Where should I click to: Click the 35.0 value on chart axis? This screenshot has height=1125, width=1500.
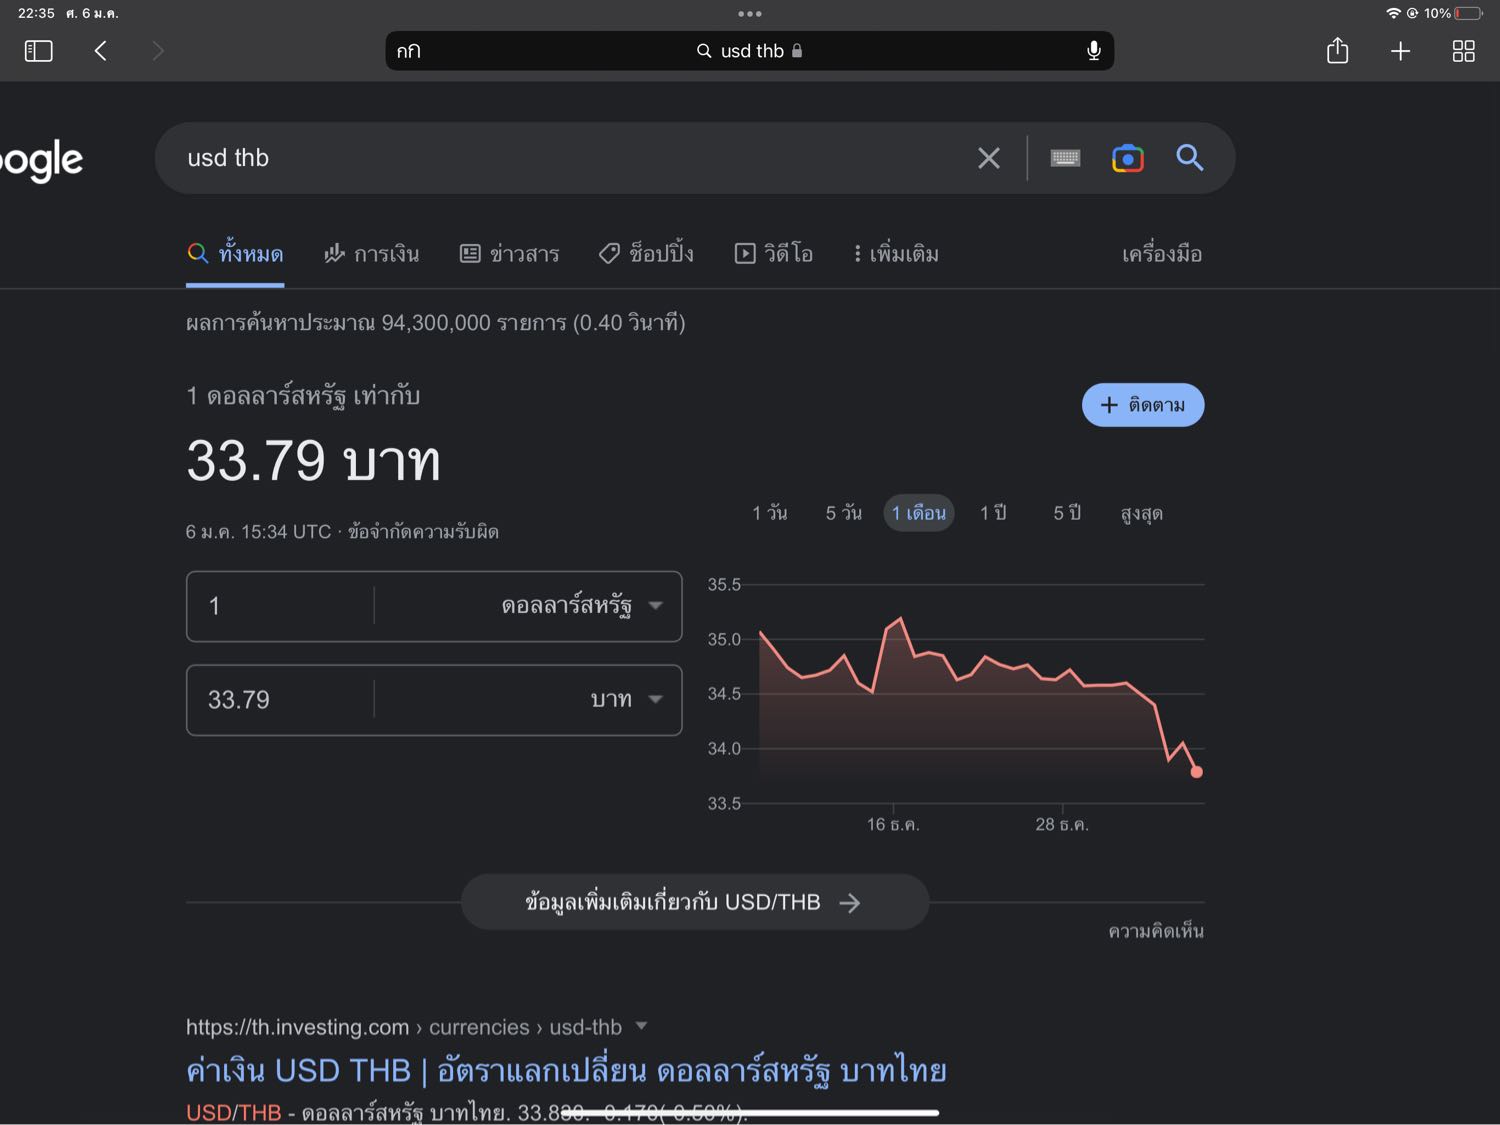pos(724,640)
